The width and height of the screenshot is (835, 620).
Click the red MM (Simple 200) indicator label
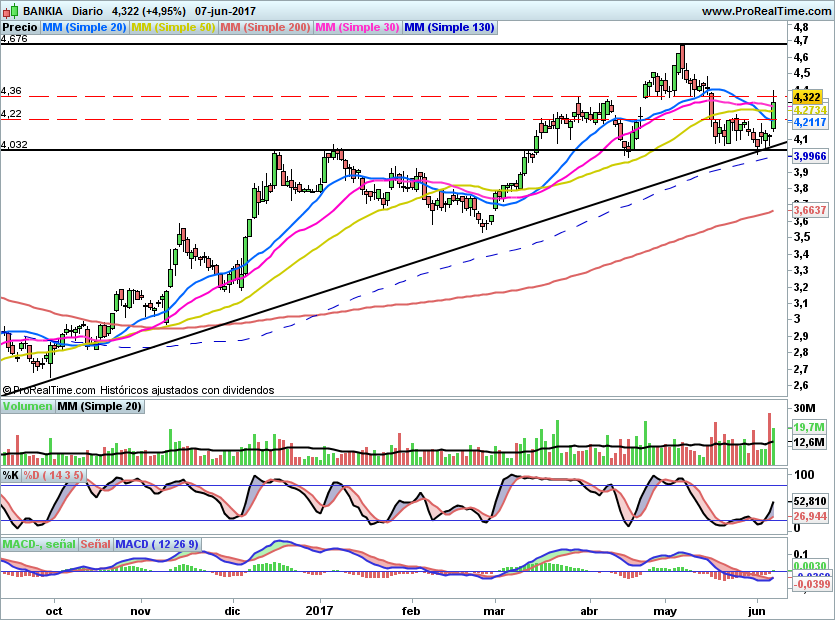click(x=265, y=28)
